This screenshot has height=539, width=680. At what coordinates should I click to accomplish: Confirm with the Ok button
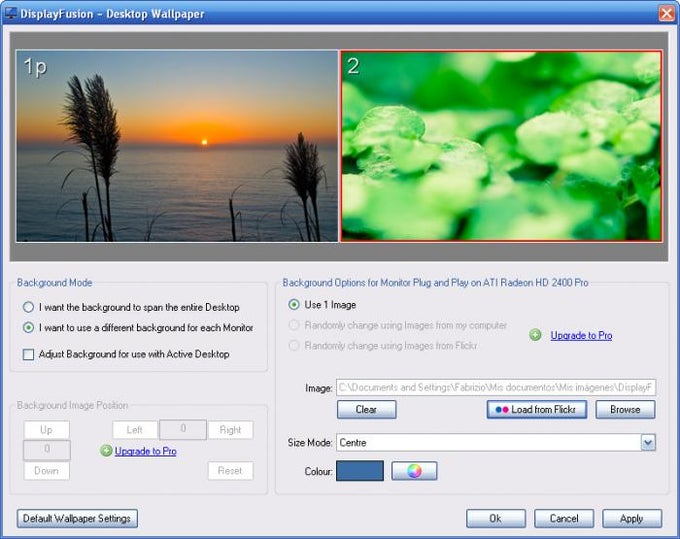tap(496, 519)
